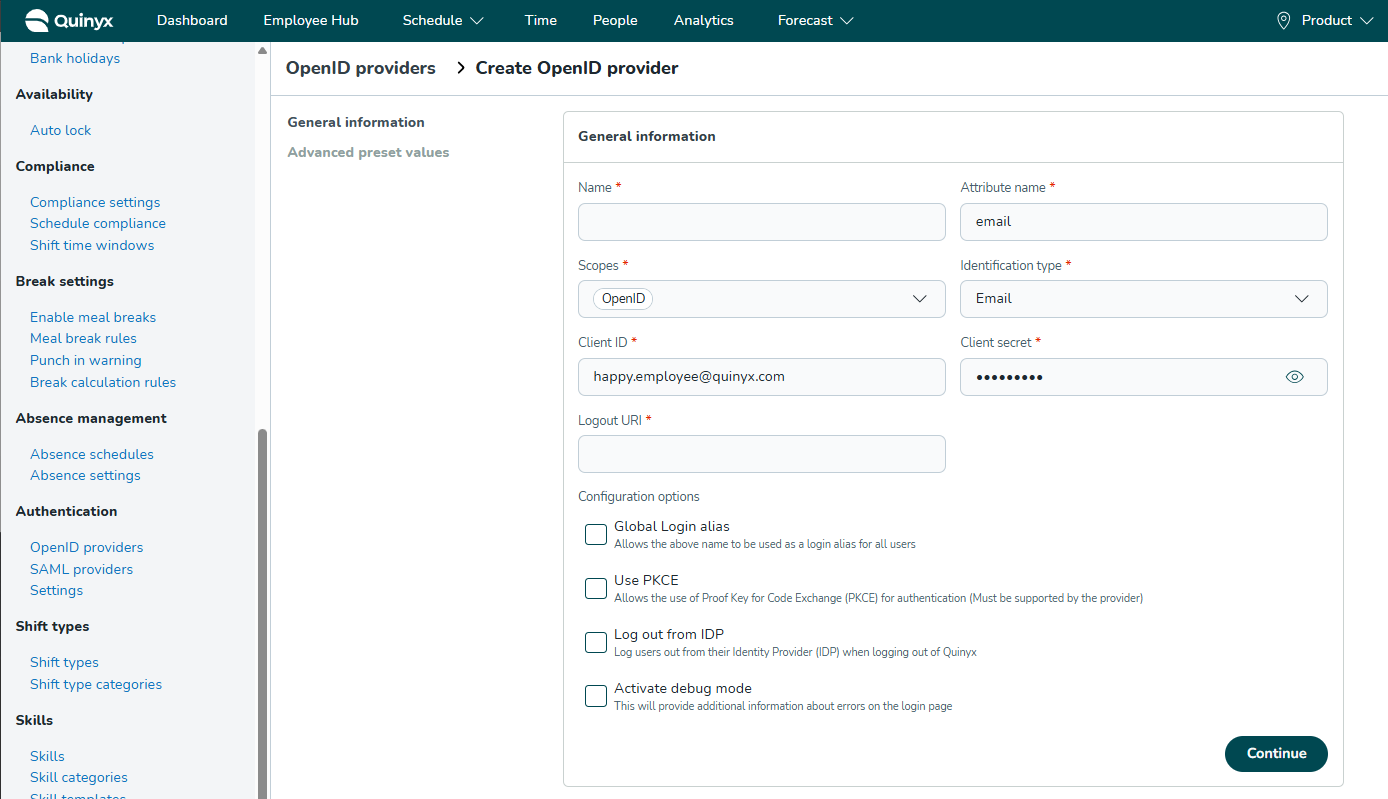
Task: Open the Employee Hub menu item
Action: coord(311,20)
